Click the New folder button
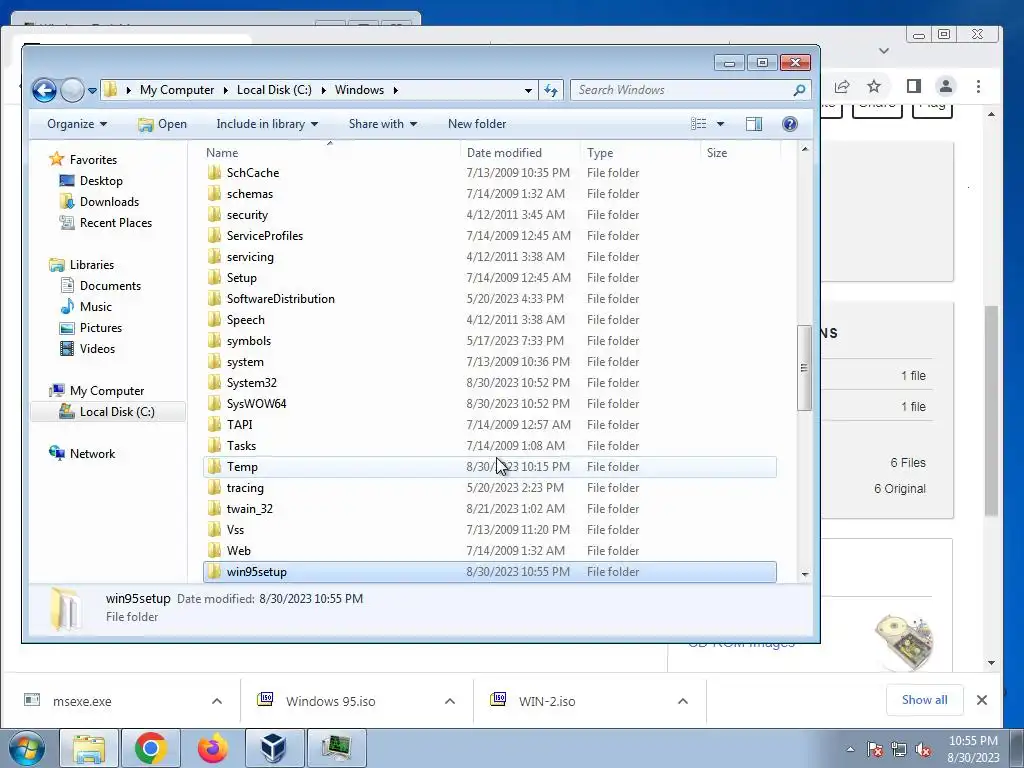The image size is (1024, 768). click(477, 123)
